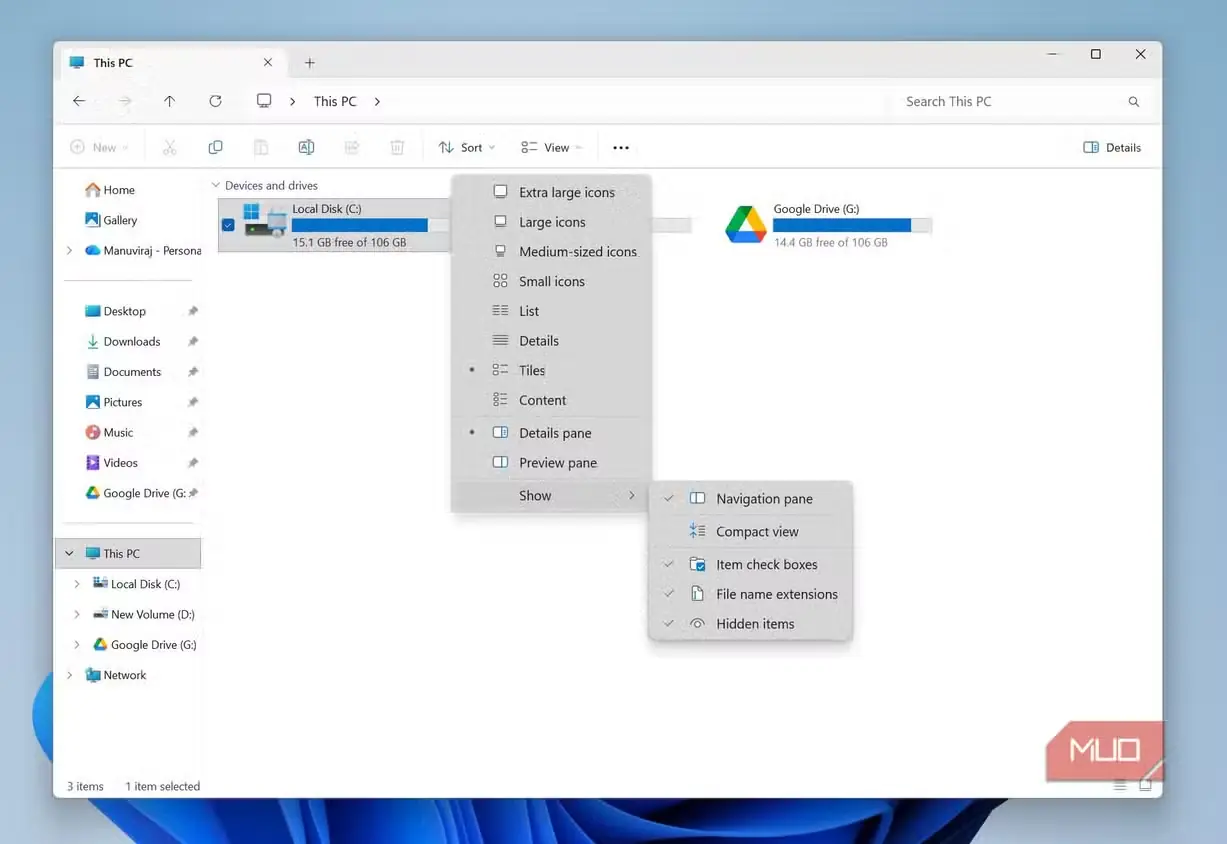
Task: Click the Rename icon in toolbar
Action: [x=306, y=147]
